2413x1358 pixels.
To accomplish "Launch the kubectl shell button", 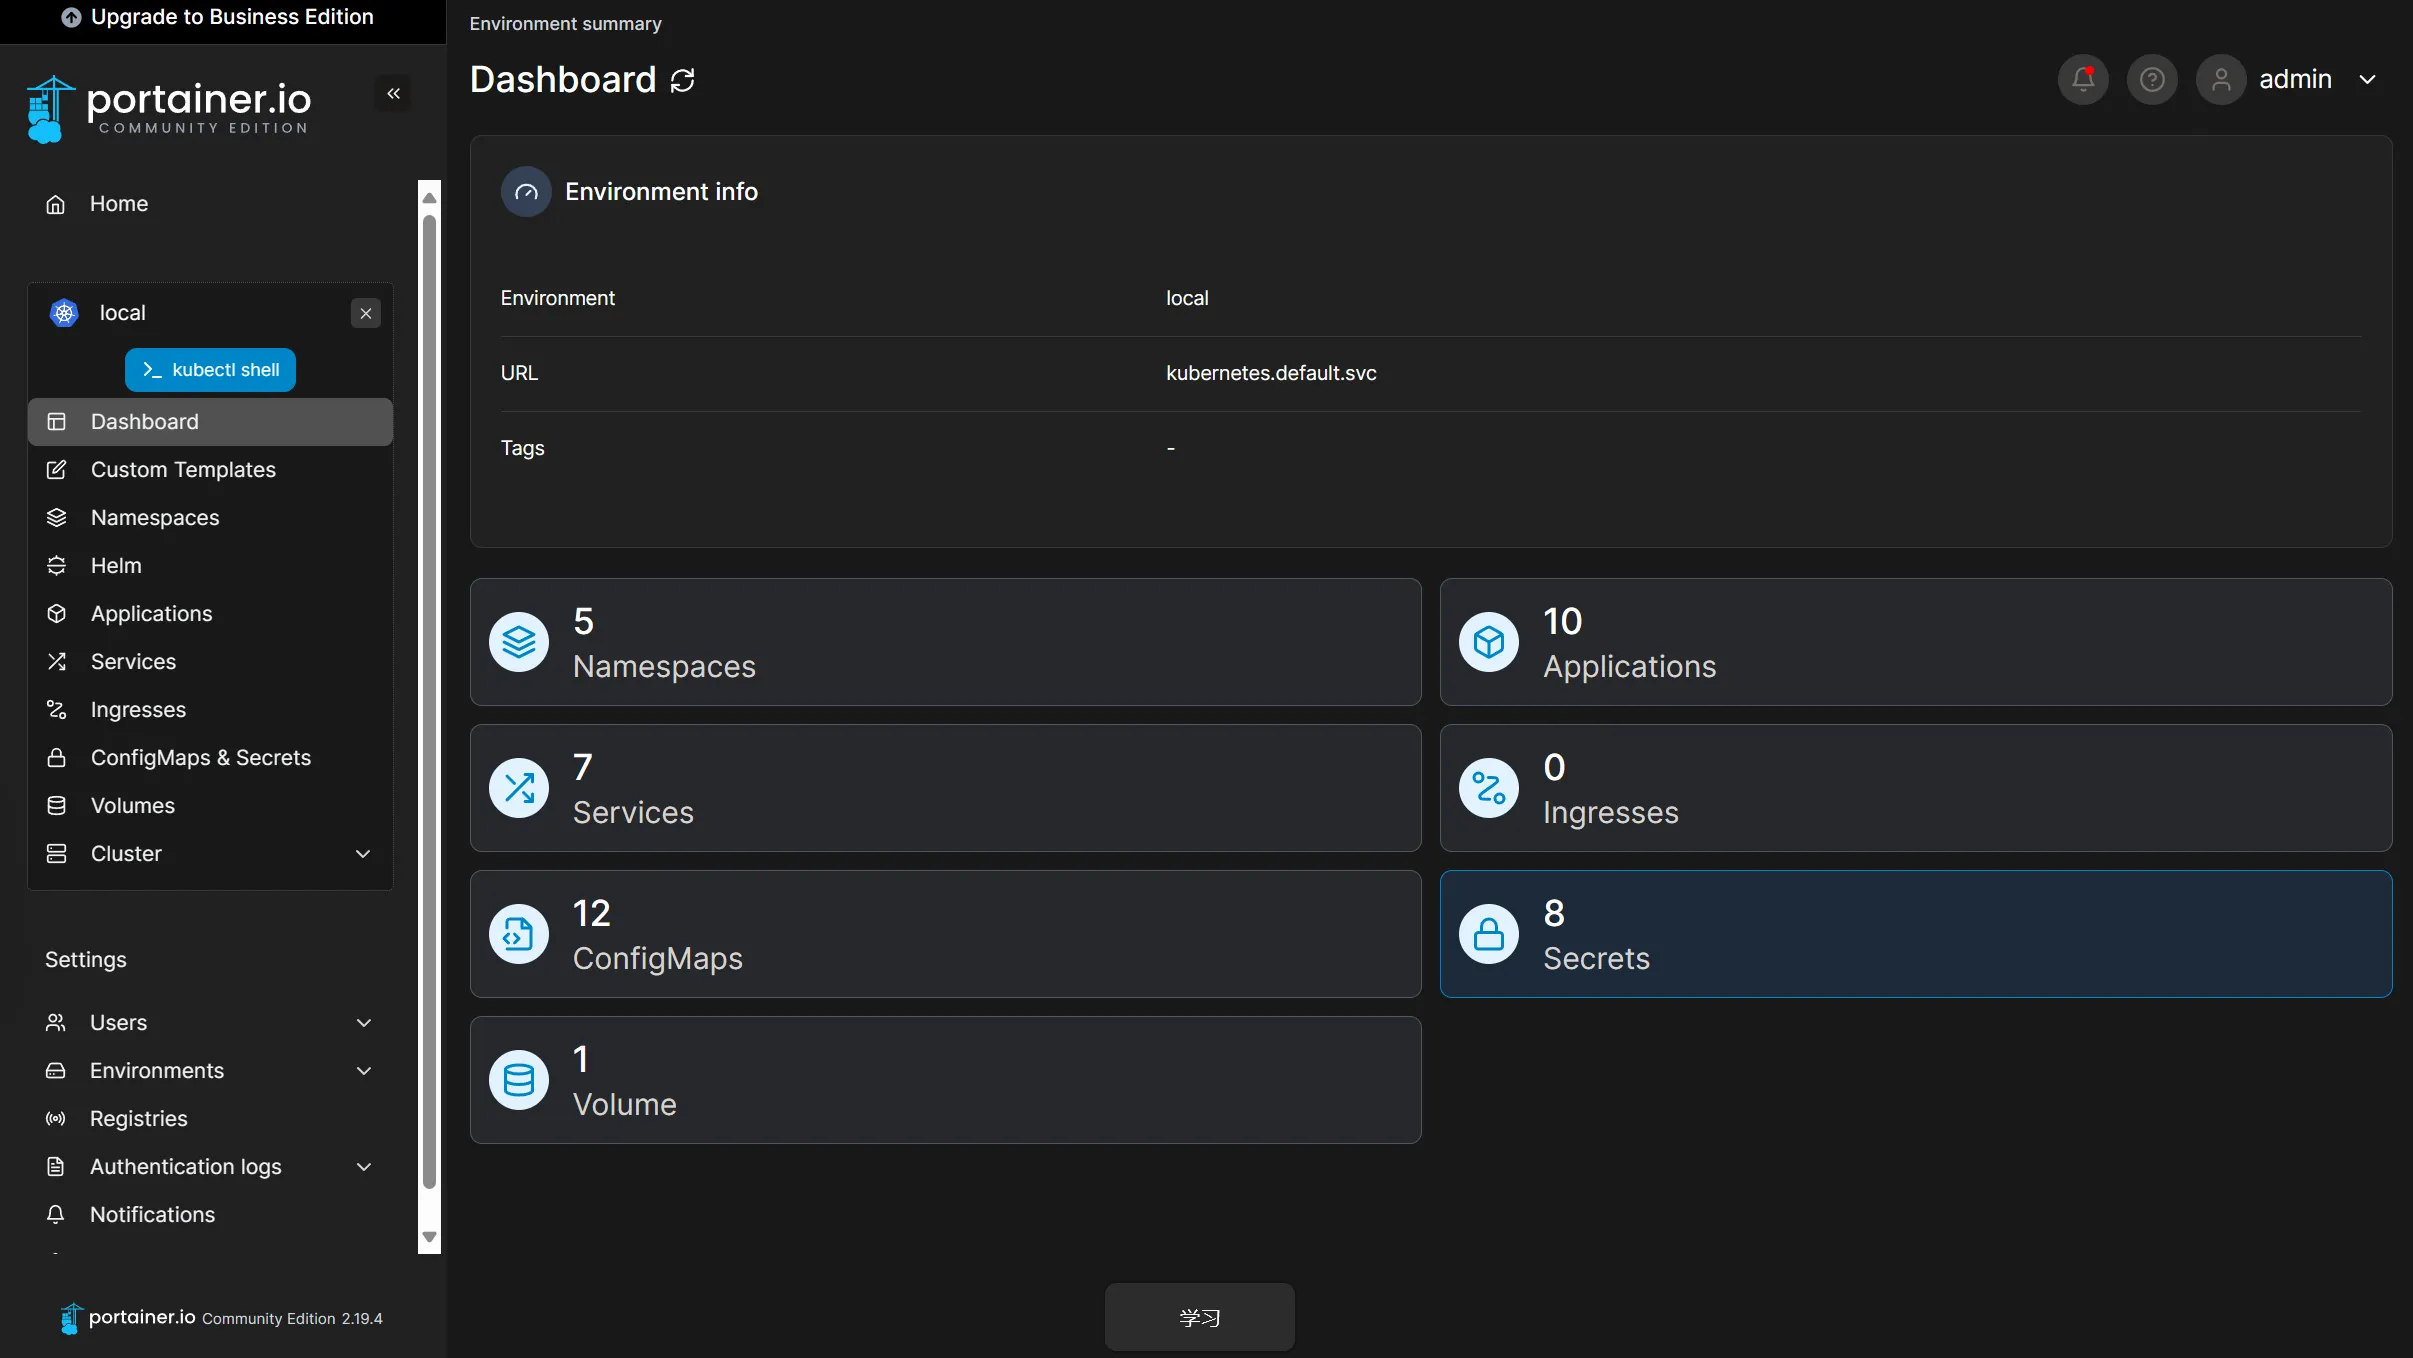I will [210, 370].
